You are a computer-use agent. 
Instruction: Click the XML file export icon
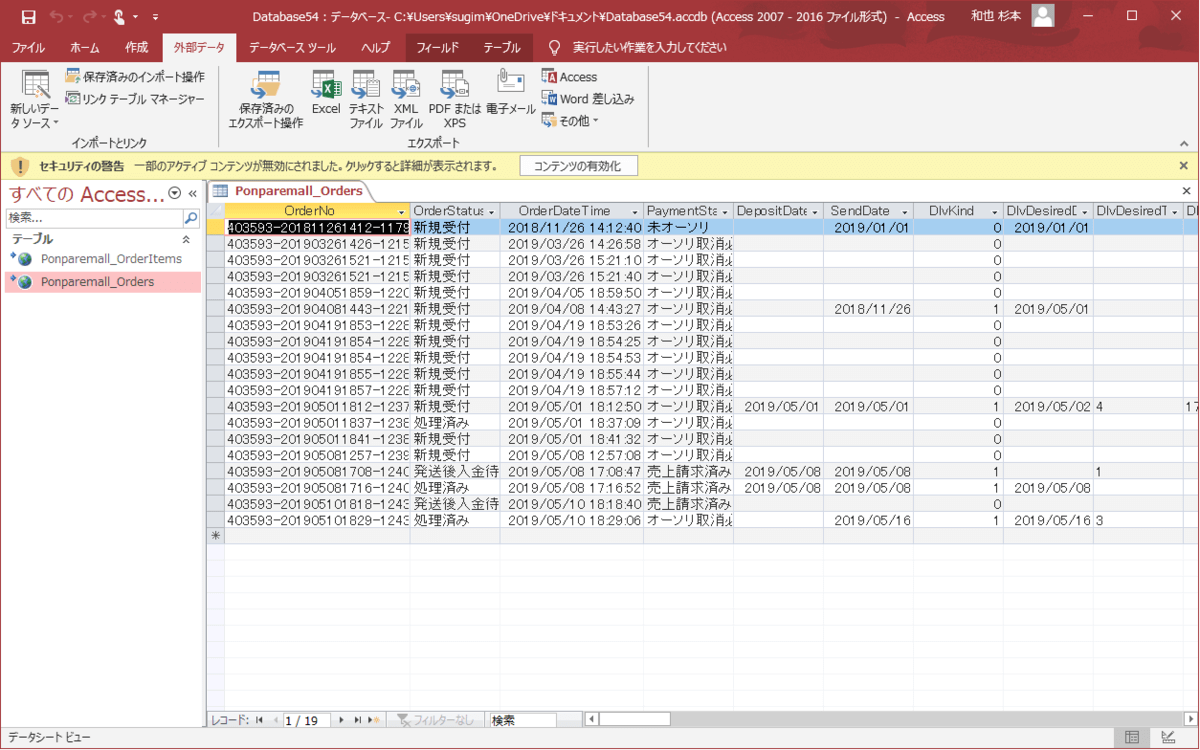406,98
